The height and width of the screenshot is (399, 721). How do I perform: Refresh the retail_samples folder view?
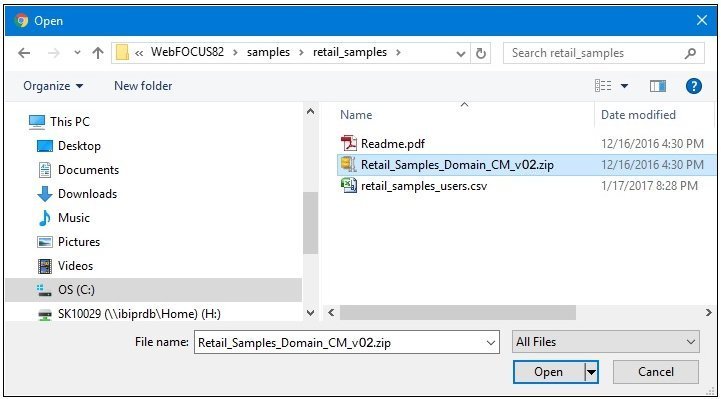coord(481,53)
